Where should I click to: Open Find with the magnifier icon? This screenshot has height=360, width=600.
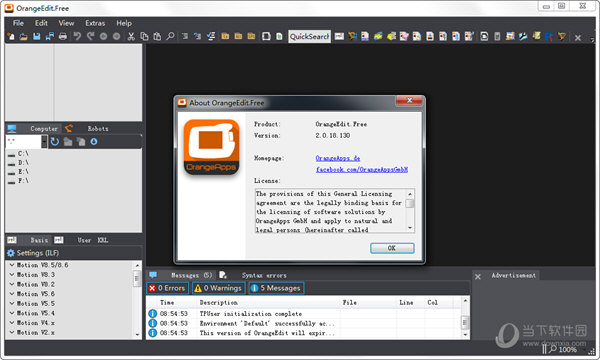tap(170, 36)
